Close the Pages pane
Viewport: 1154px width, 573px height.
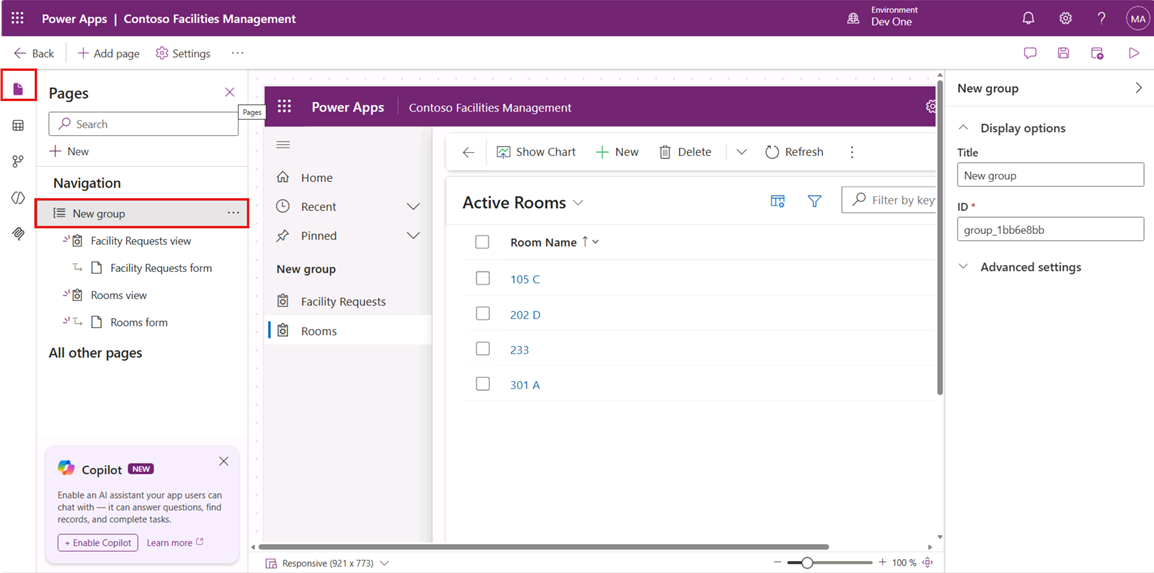tap(230, 92)
